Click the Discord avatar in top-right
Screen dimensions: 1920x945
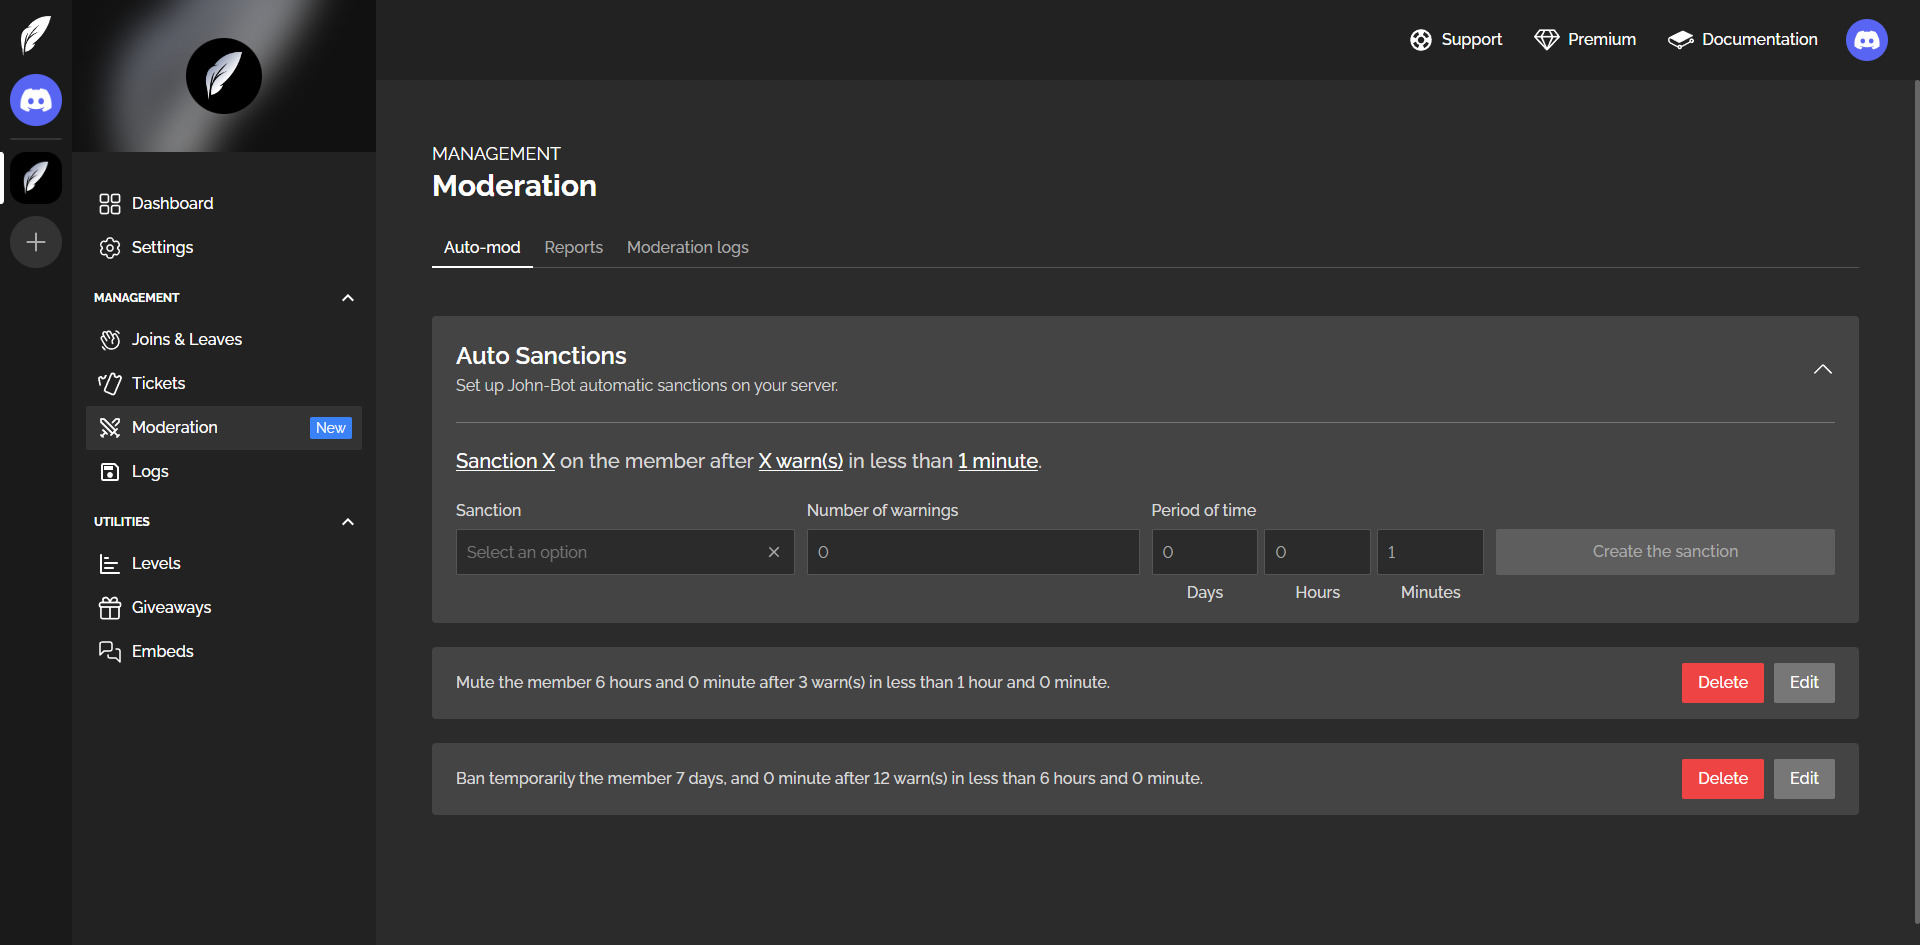[x=1866, y=40]
